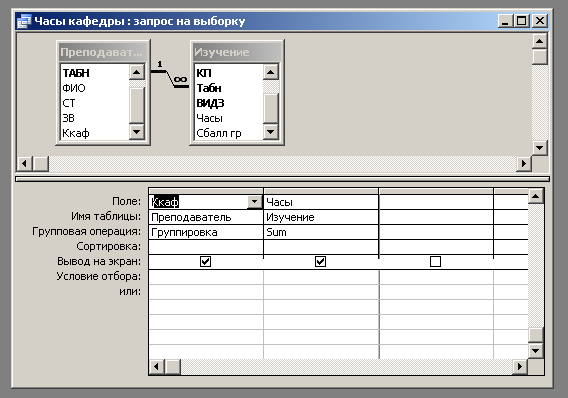Toggle display checkbox for Часы column
568x398 pixels.
coord(320,261)
